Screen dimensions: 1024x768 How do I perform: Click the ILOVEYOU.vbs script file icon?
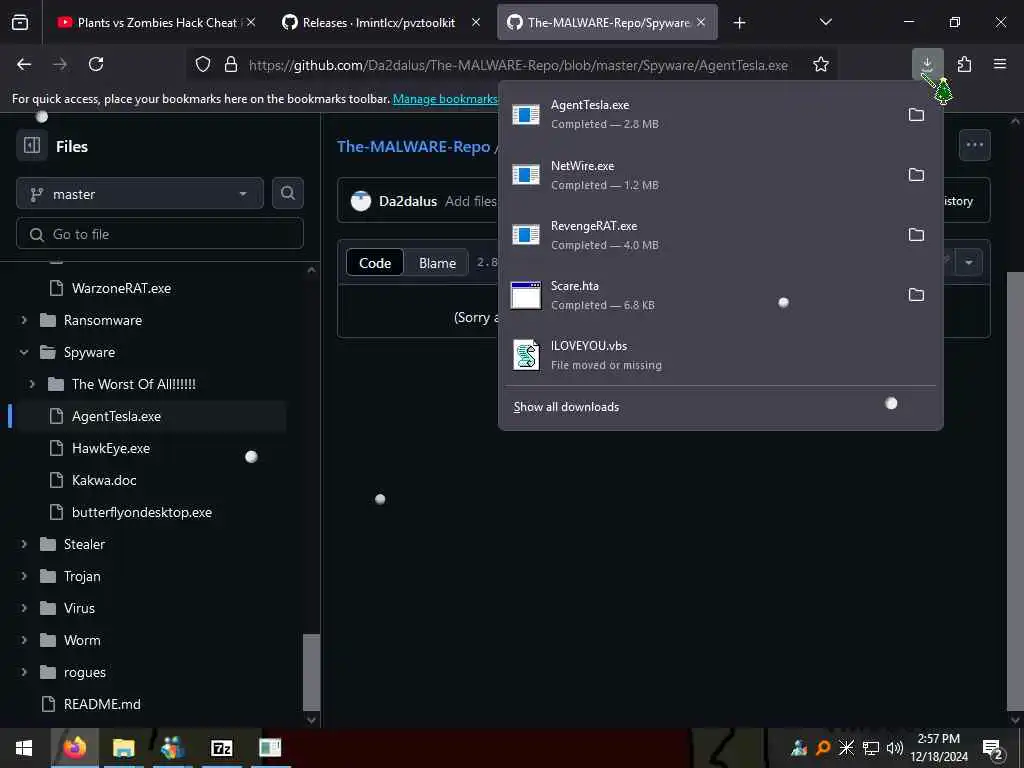coord(526,355)
